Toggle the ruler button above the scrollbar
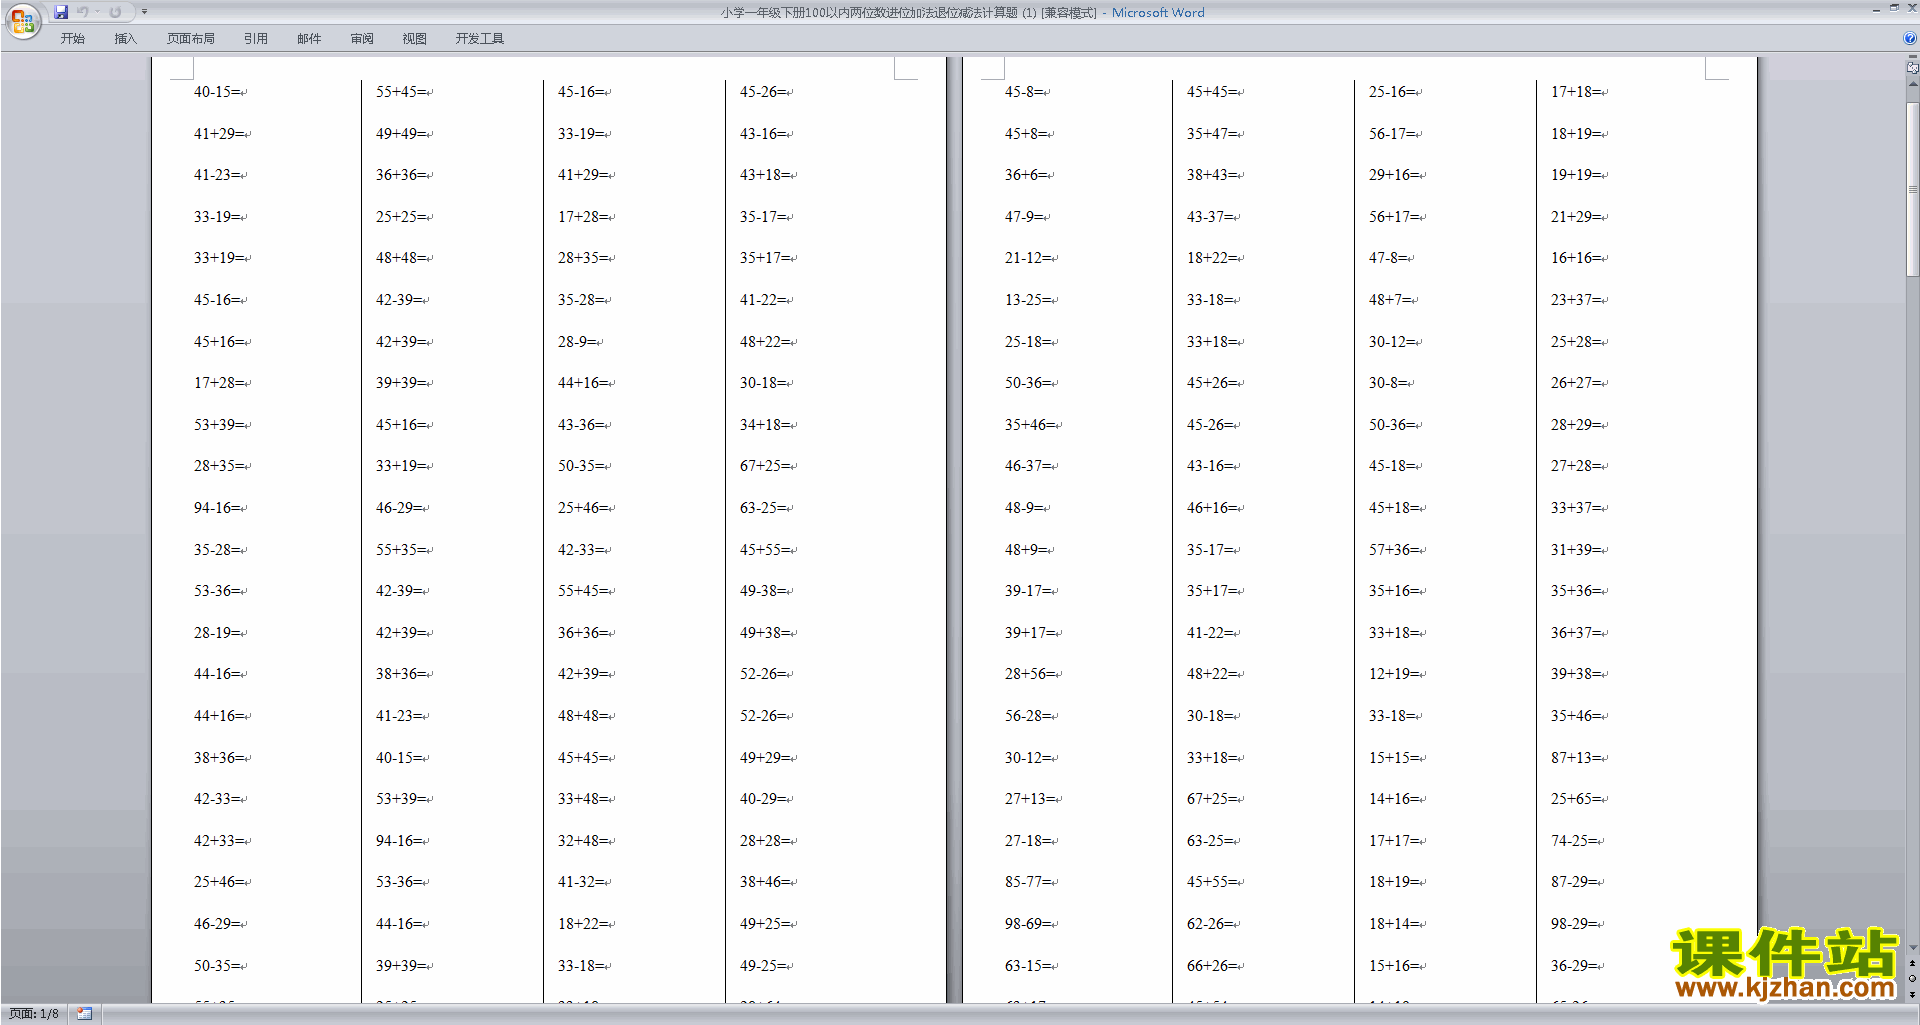This screenshot has height=1025, width=1920. coord(1912,68)
